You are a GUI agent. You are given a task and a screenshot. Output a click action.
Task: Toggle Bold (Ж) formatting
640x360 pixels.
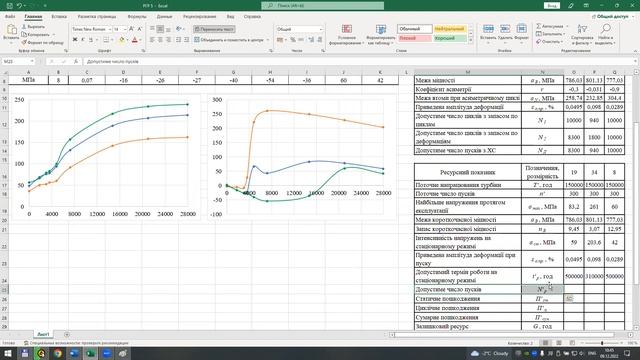click(x=75, y=40)
